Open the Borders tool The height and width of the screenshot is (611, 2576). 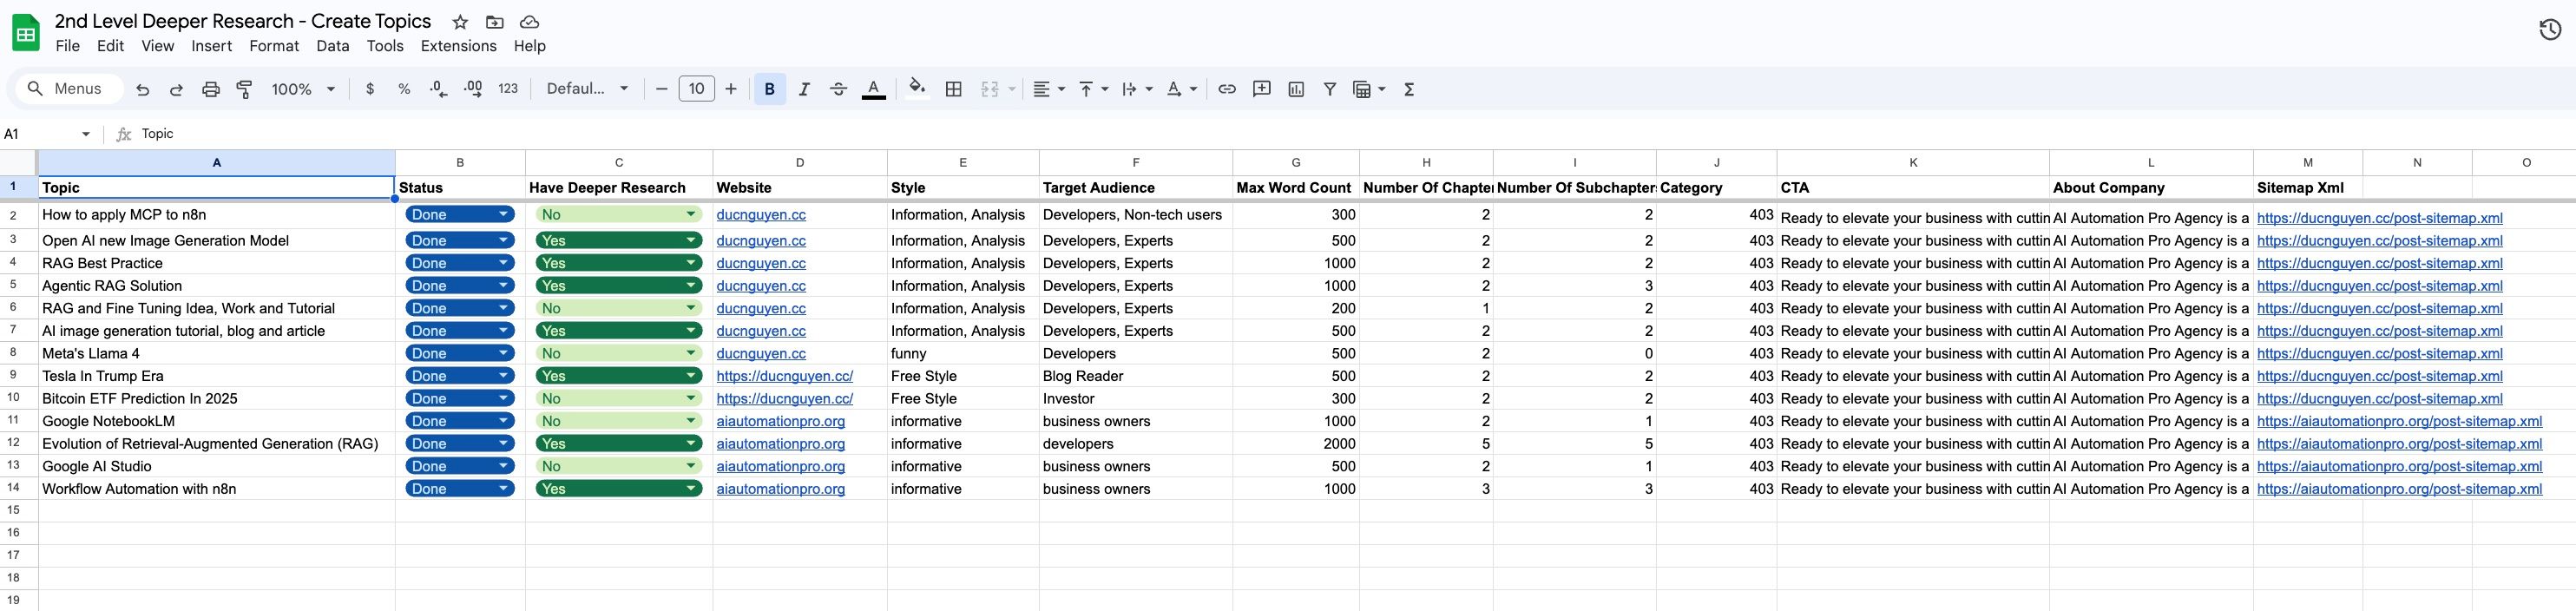tap(953, 89)
